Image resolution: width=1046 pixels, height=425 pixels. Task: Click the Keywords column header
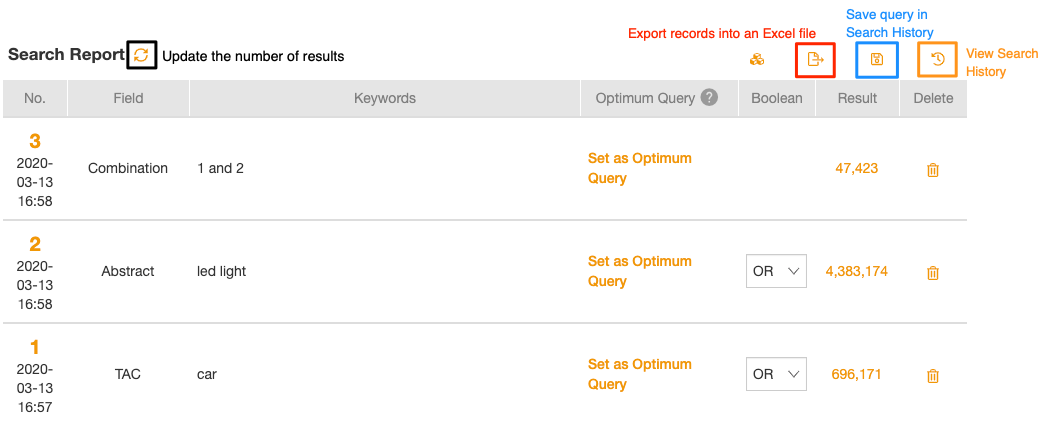[385, 98]
